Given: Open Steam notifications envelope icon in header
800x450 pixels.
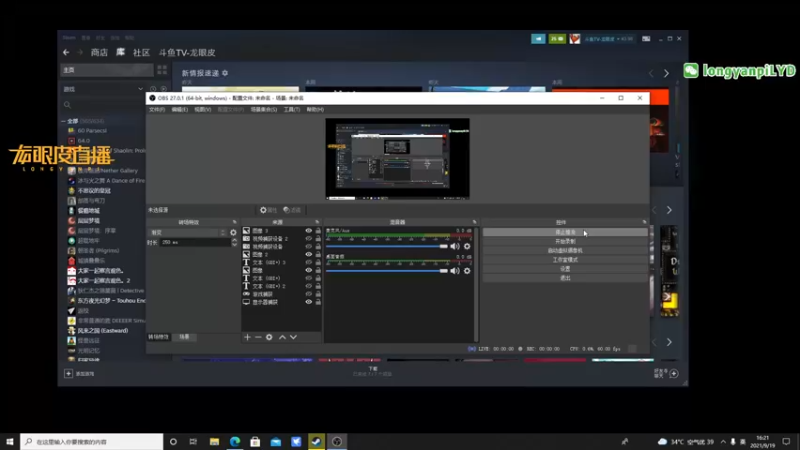Looking at the screenshot, I should (557, 39).
